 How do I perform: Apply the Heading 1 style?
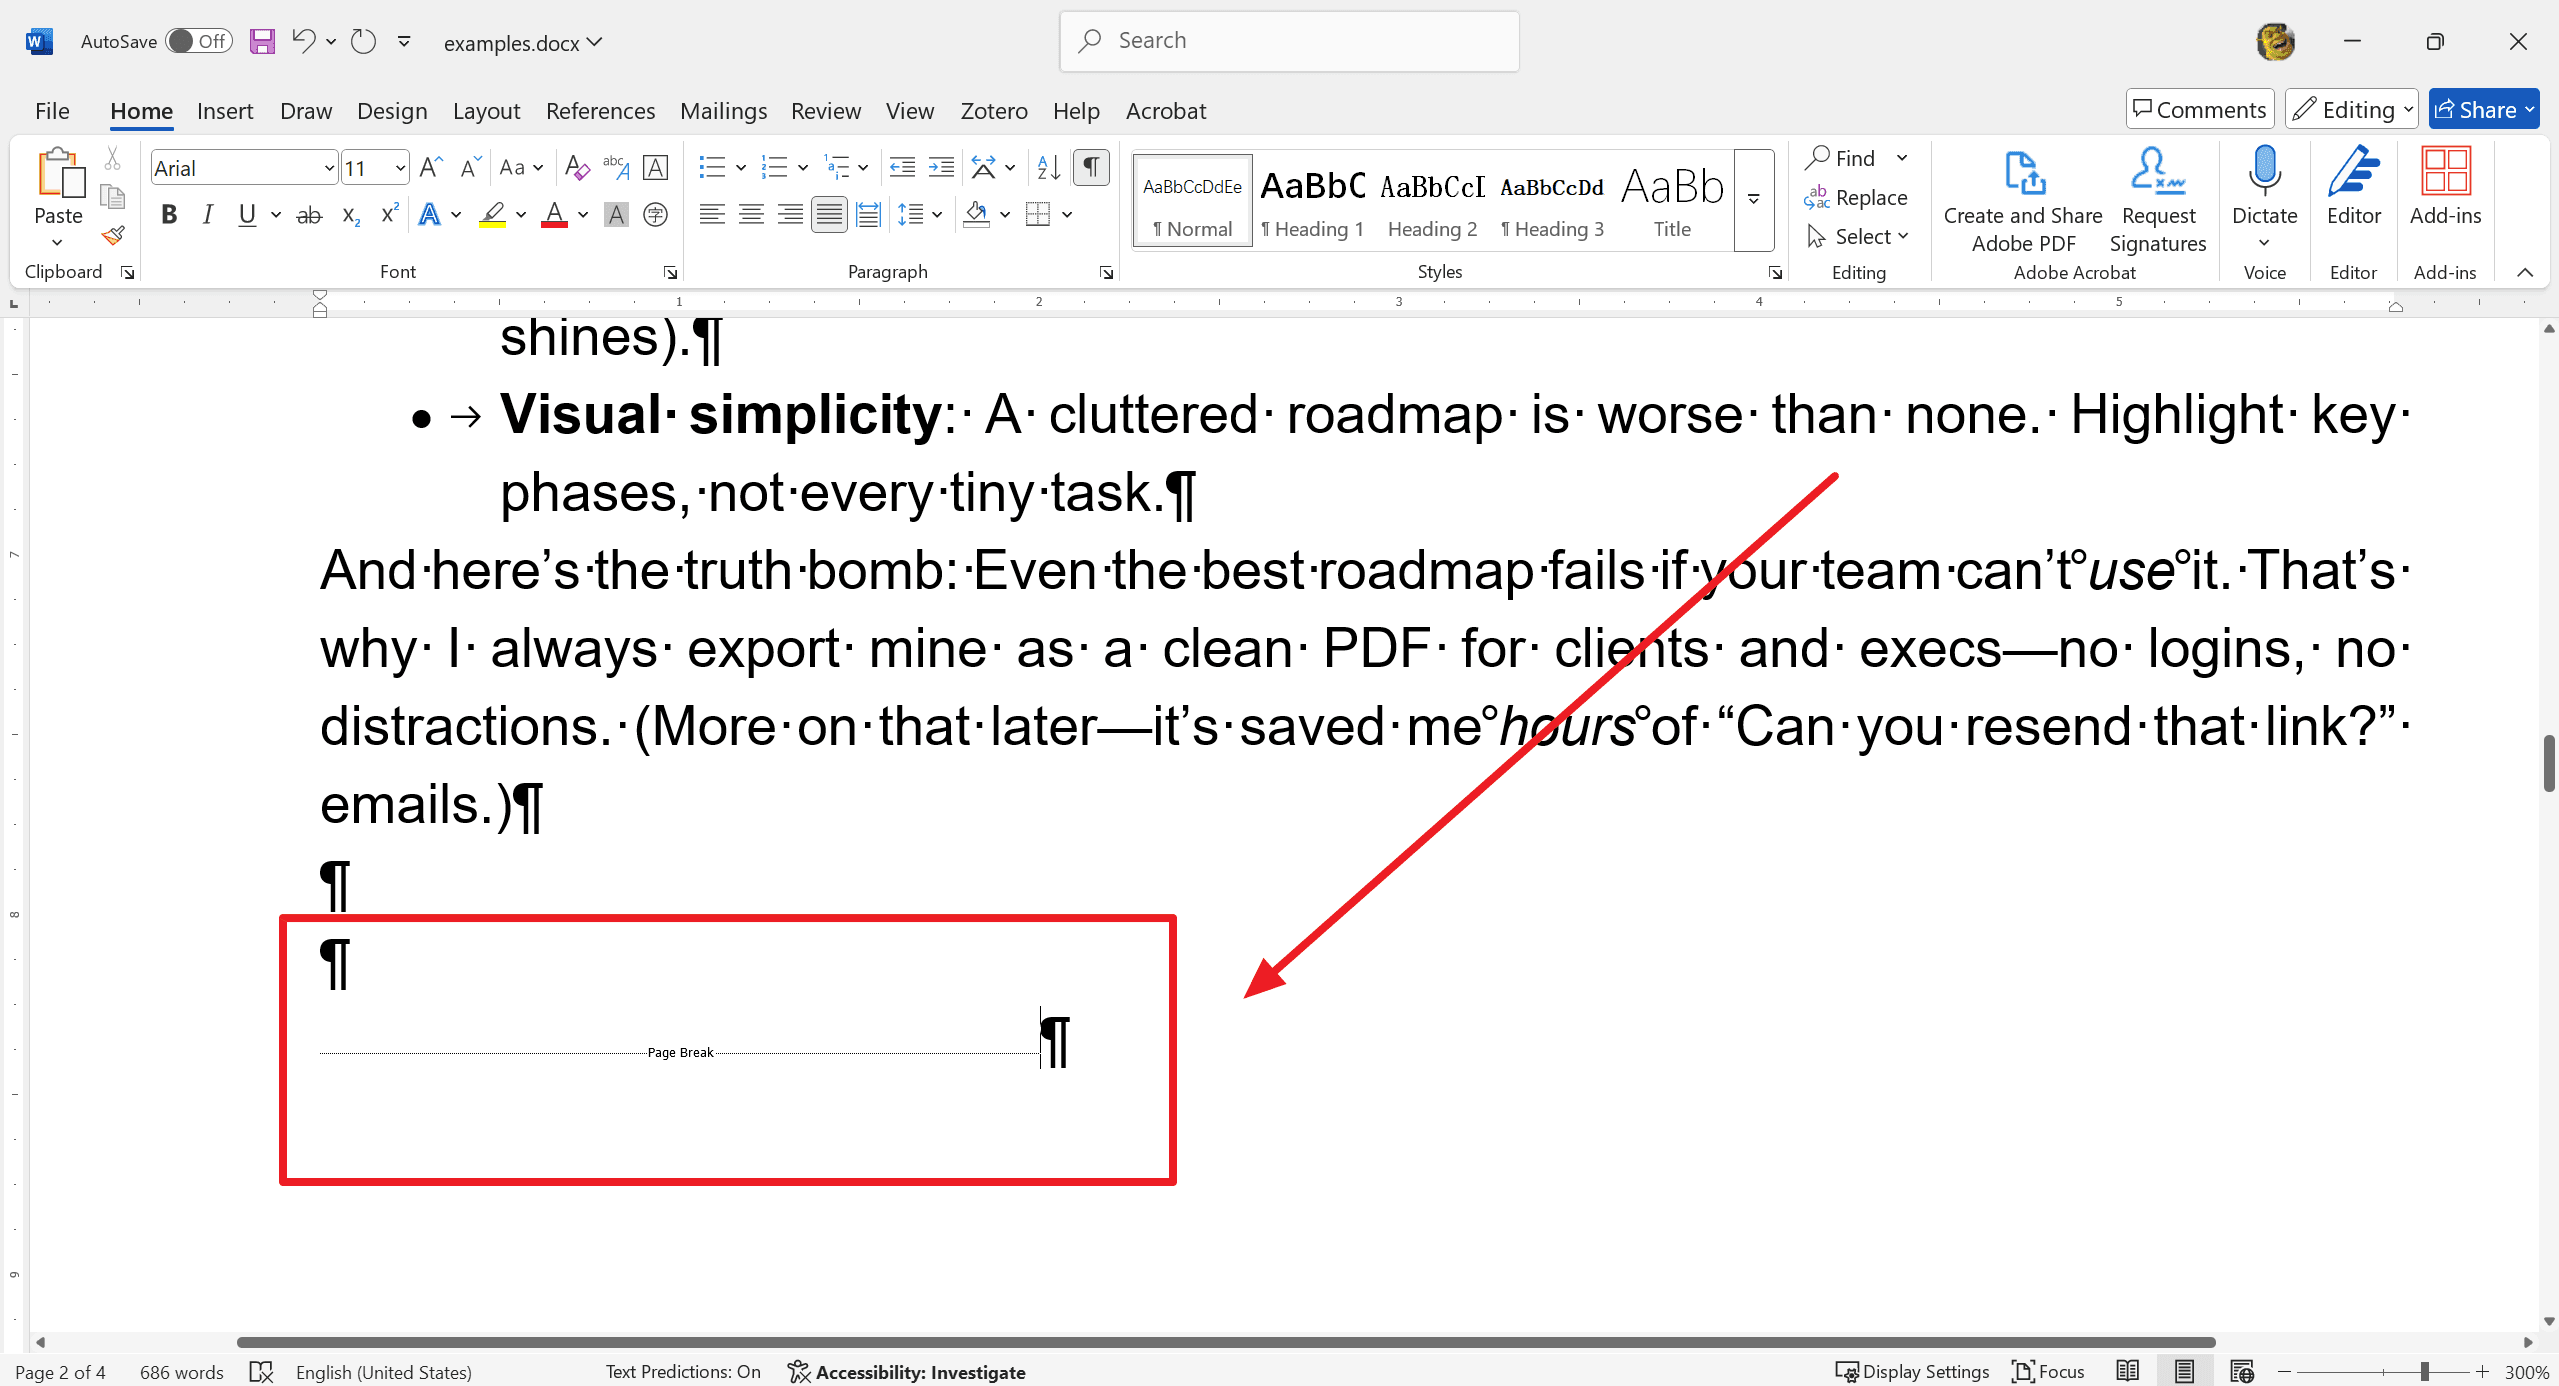1312,200
